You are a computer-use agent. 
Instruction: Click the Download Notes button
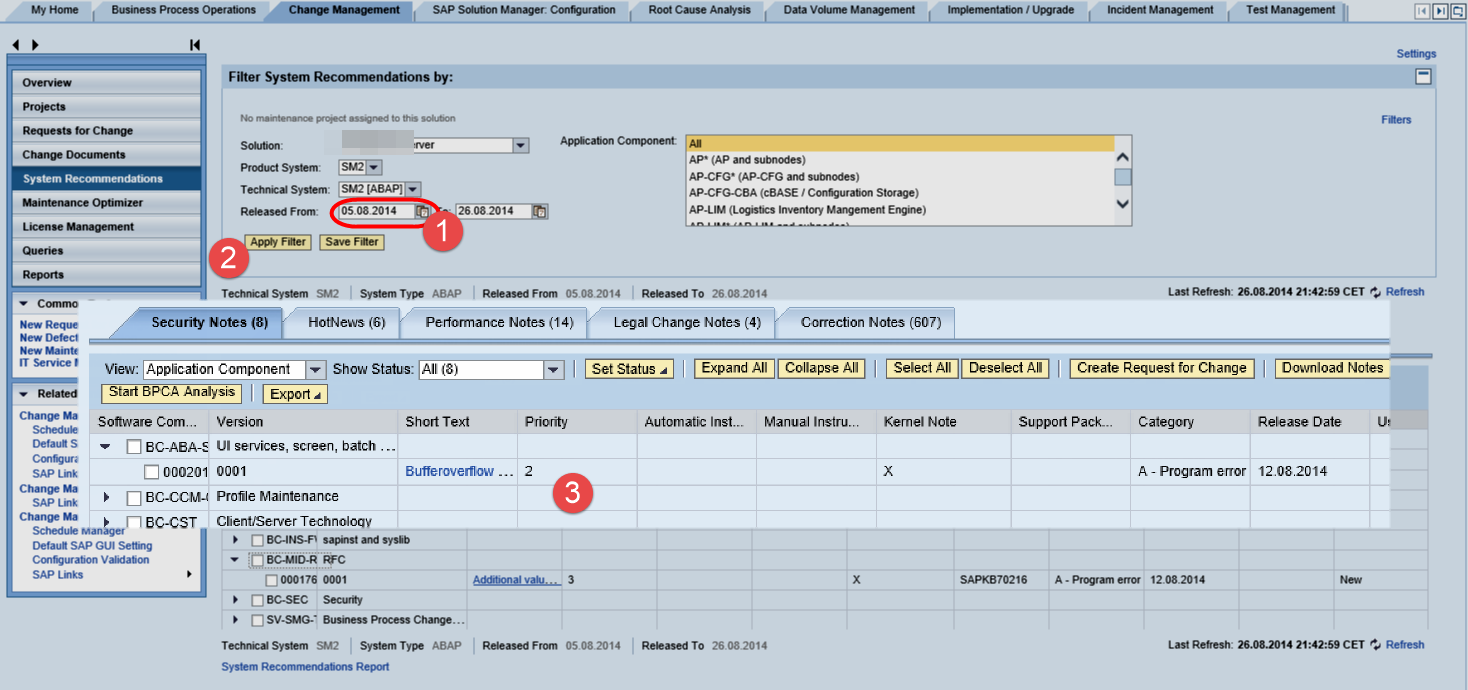1333,368
